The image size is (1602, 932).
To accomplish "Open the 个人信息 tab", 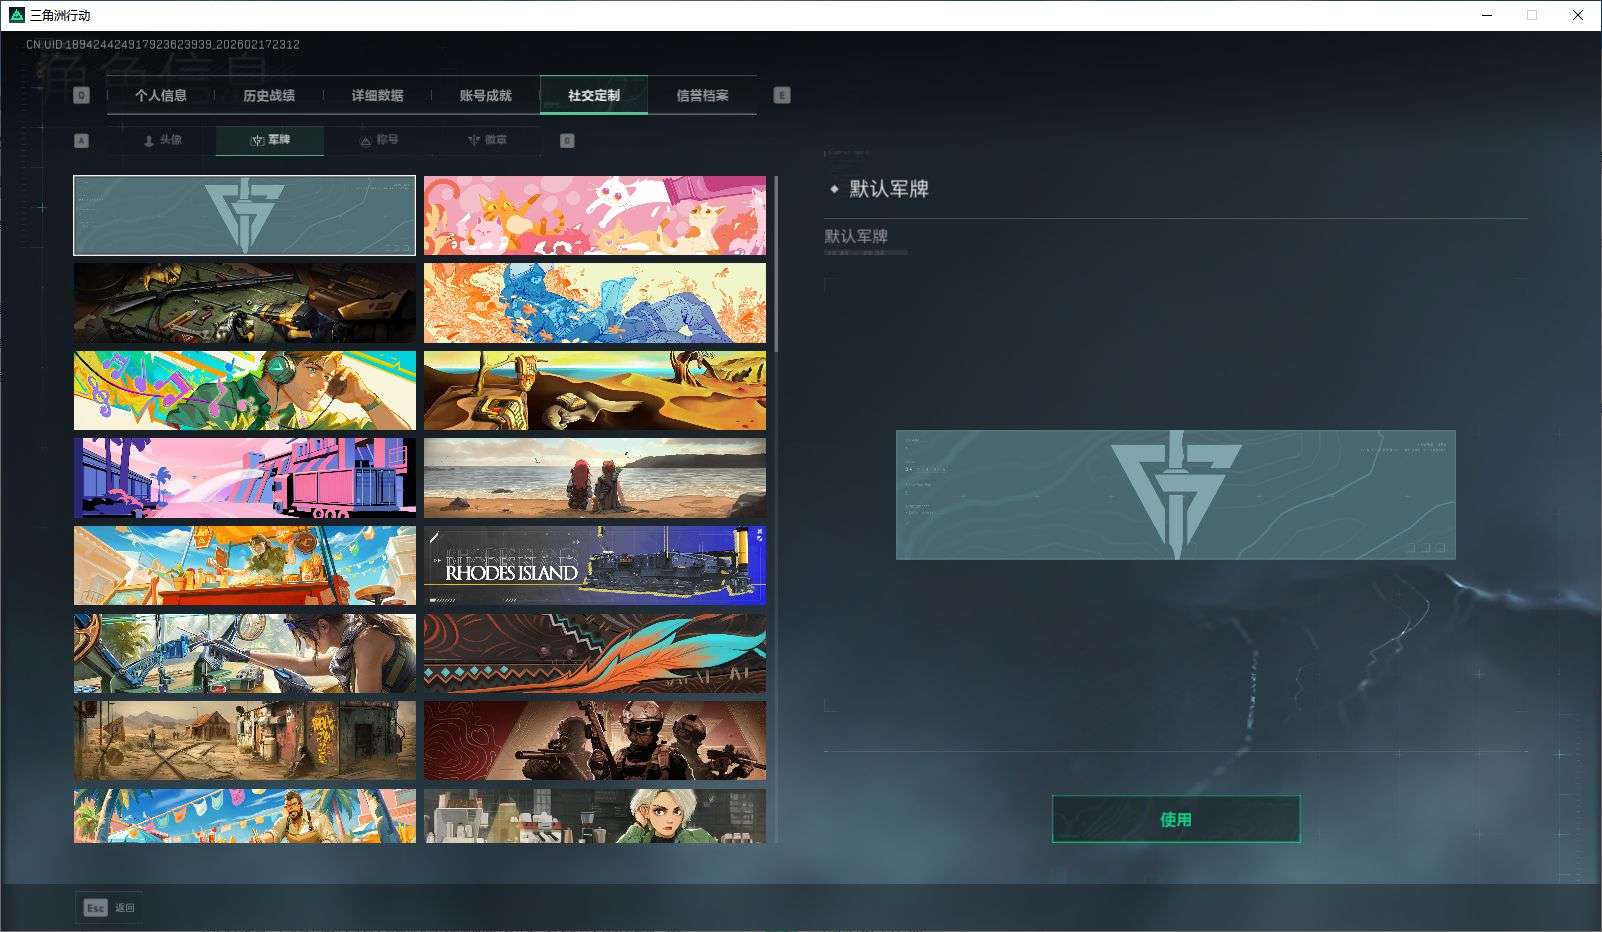I will click(161, 95).
